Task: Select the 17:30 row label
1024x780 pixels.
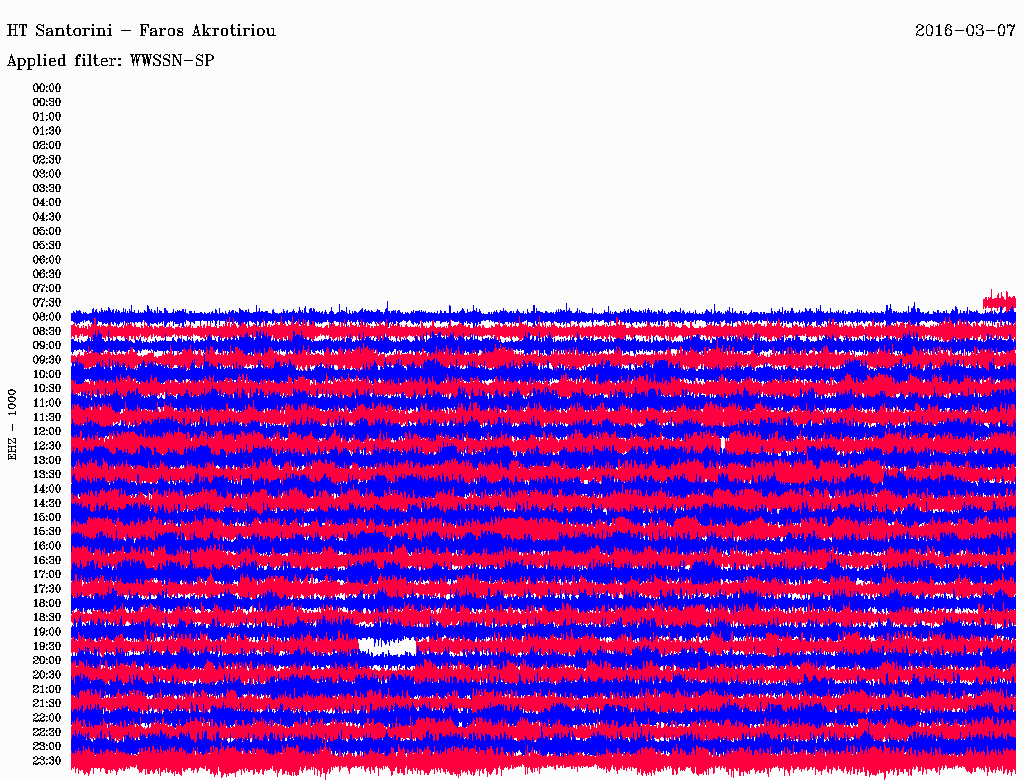Action: pos(47,589)
